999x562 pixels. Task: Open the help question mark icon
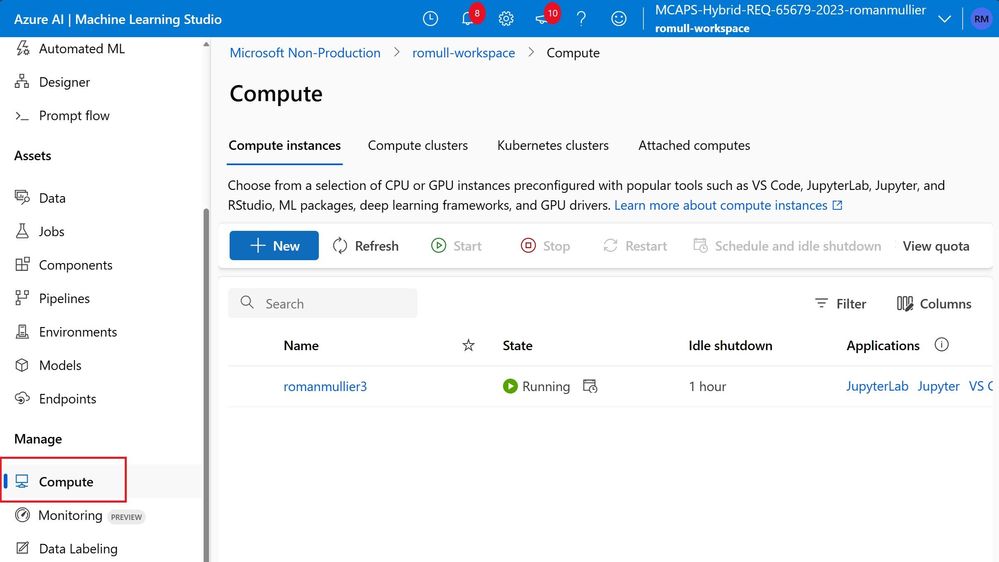[581, 18]
